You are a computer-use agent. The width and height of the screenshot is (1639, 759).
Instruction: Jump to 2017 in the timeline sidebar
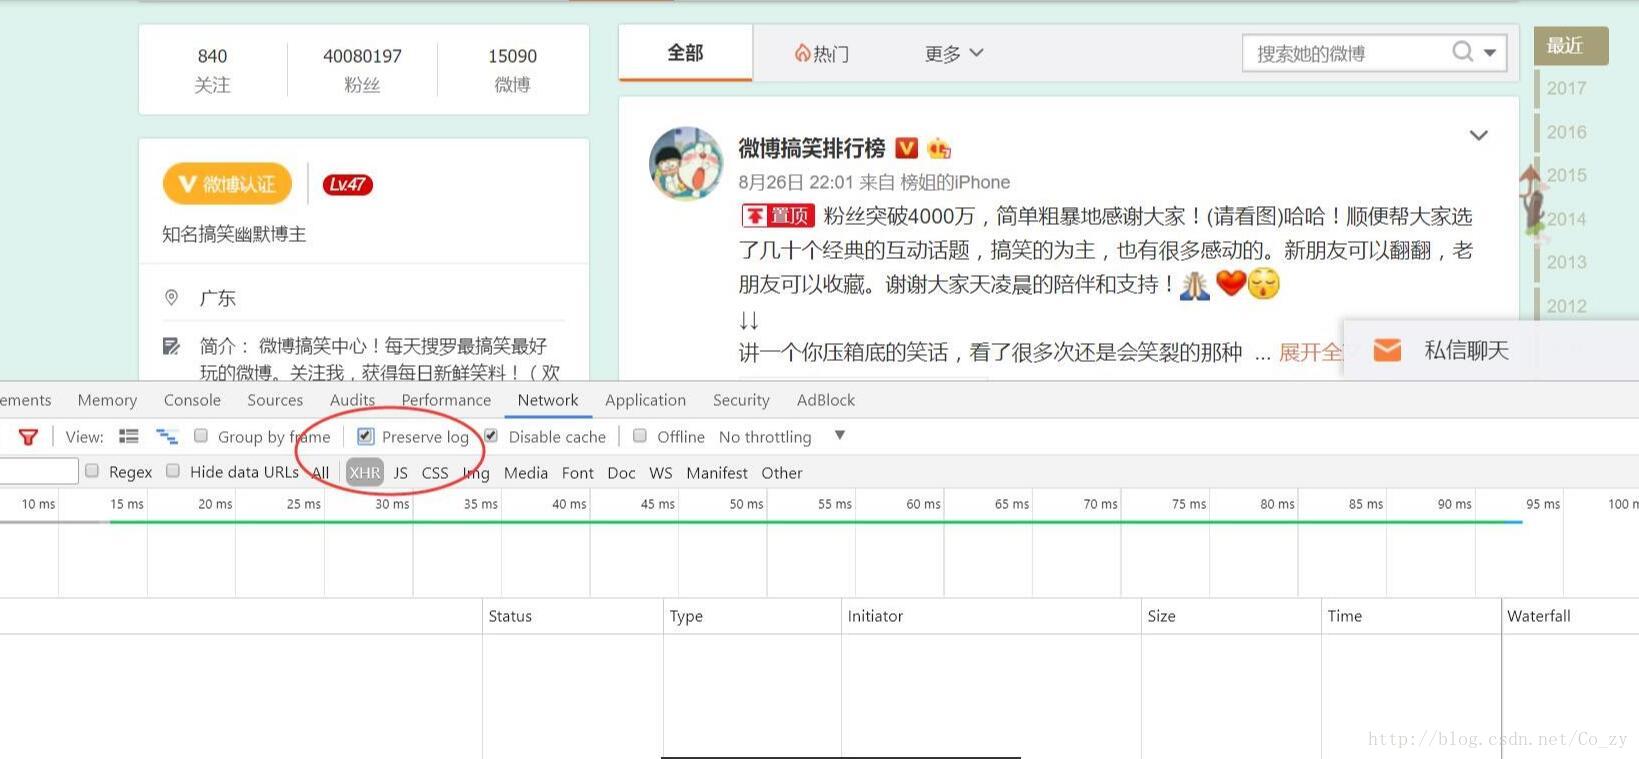click(1566, 88)
